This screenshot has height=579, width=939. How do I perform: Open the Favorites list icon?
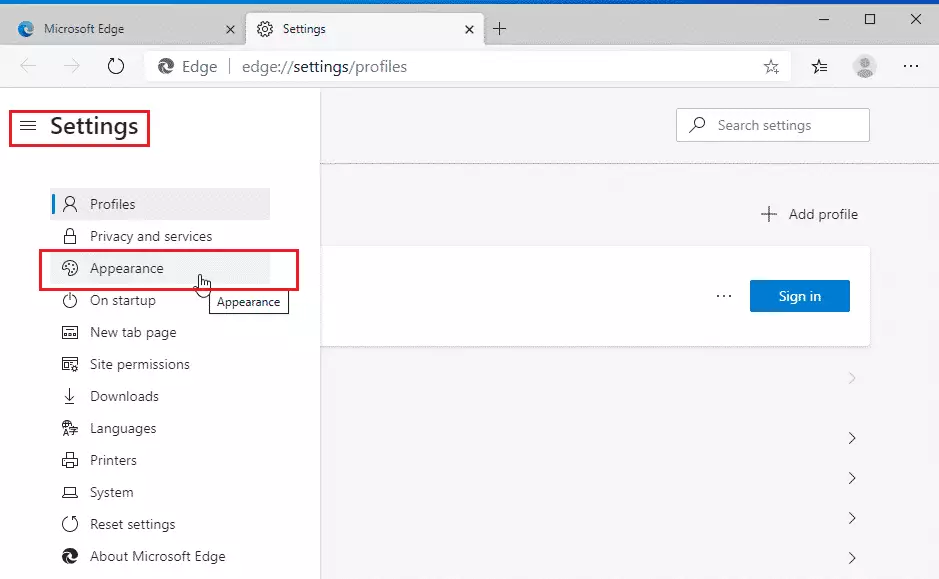click(x=819, y=66)
